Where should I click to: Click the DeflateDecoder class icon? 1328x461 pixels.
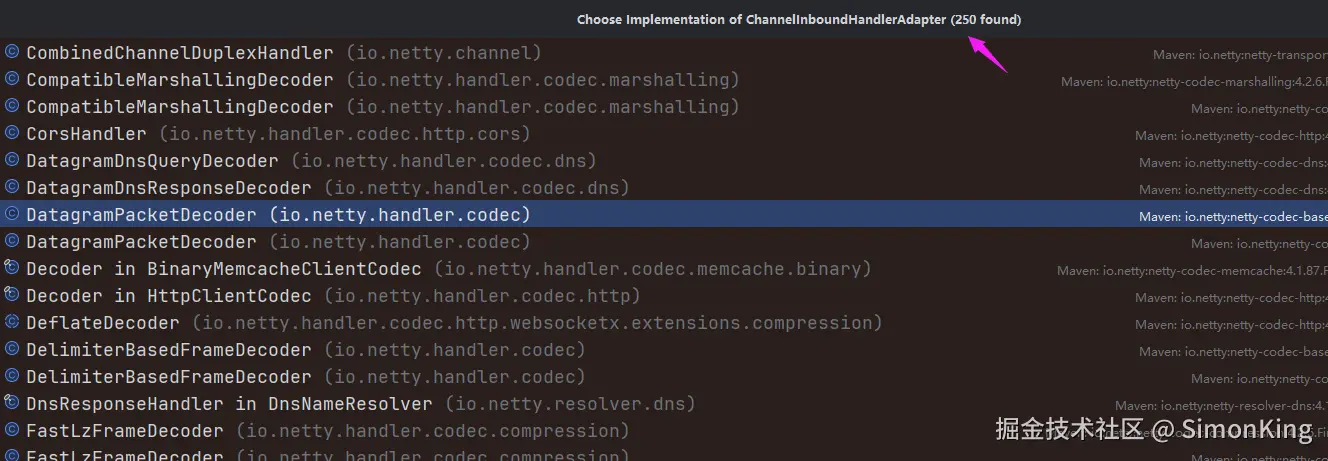click(x=12, y=322)
